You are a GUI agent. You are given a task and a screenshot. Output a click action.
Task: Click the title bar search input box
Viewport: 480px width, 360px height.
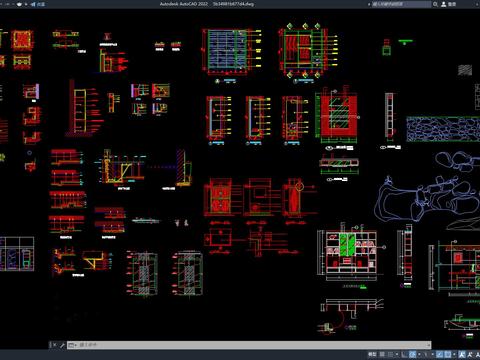pos(401,4)
